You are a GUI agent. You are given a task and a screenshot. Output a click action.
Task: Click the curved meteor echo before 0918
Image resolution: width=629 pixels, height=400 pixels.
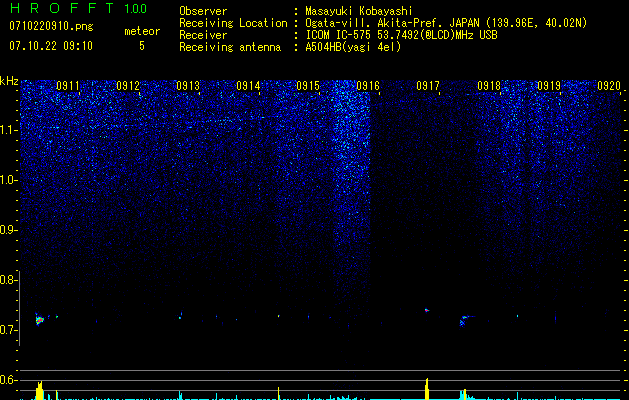(465, 320)
